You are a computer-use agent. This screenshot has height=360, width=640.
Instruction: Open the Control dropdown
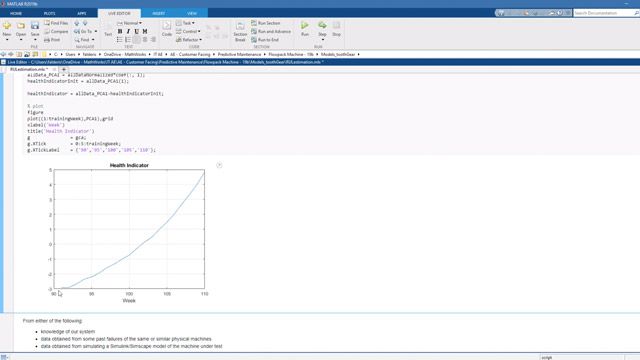pos(188,31)
